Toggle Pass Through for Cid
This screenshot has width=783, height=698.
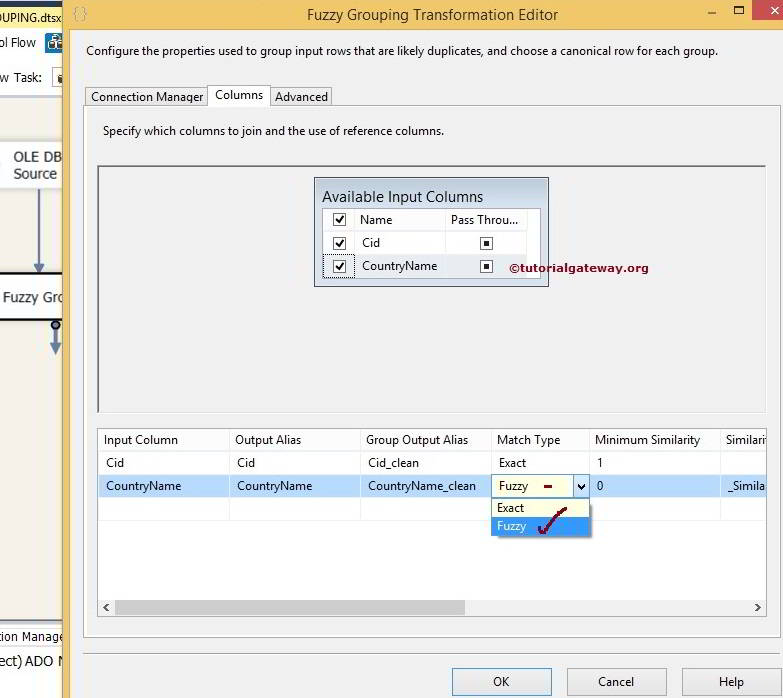[x=486, y=243]
